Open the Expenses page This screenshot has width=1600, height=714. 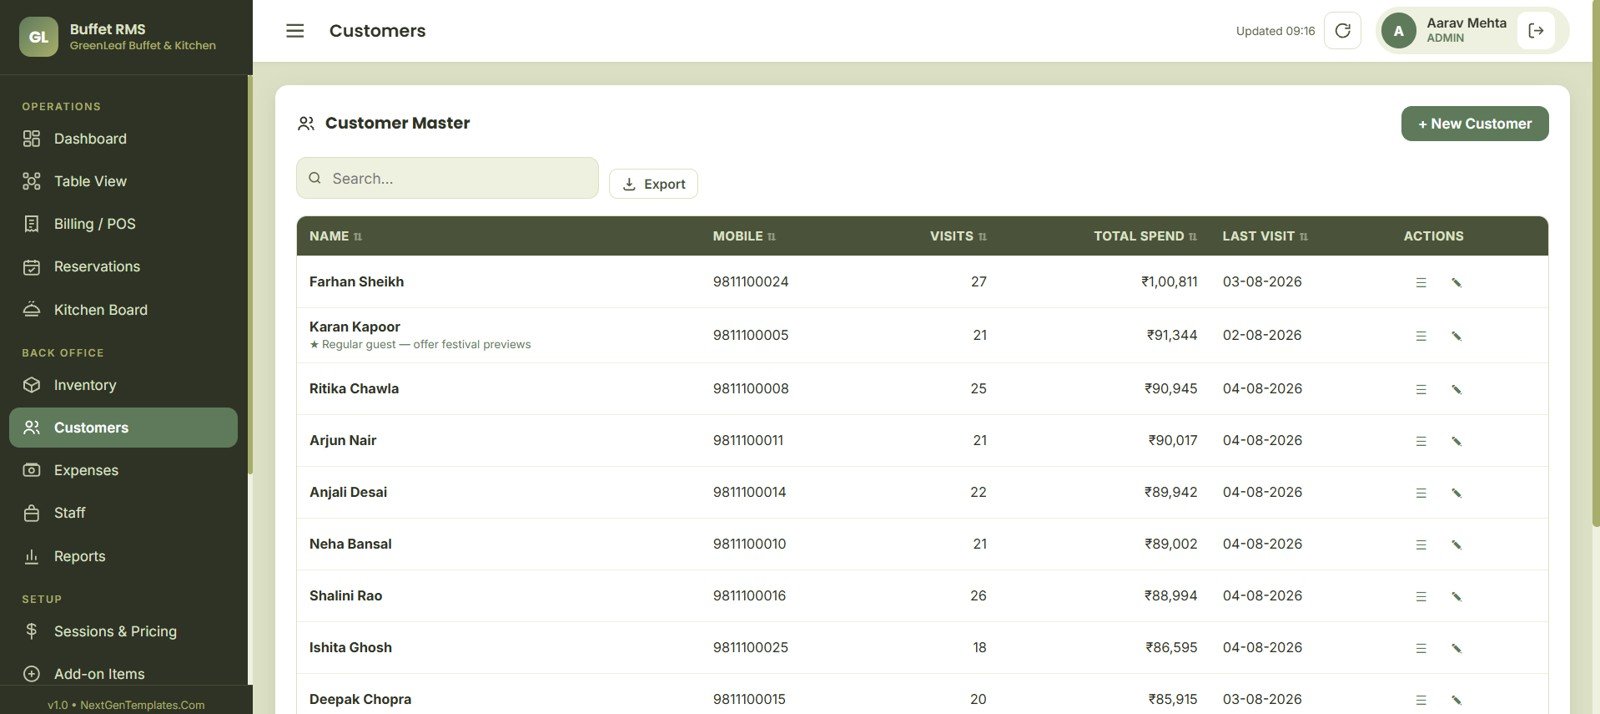124,470
